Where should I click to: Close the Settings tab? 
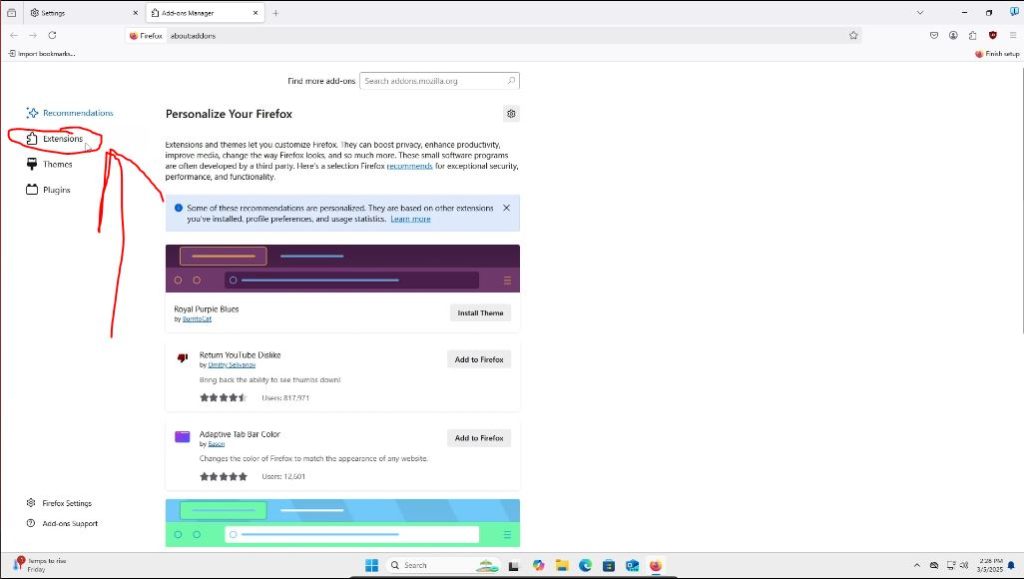(135, 12)
